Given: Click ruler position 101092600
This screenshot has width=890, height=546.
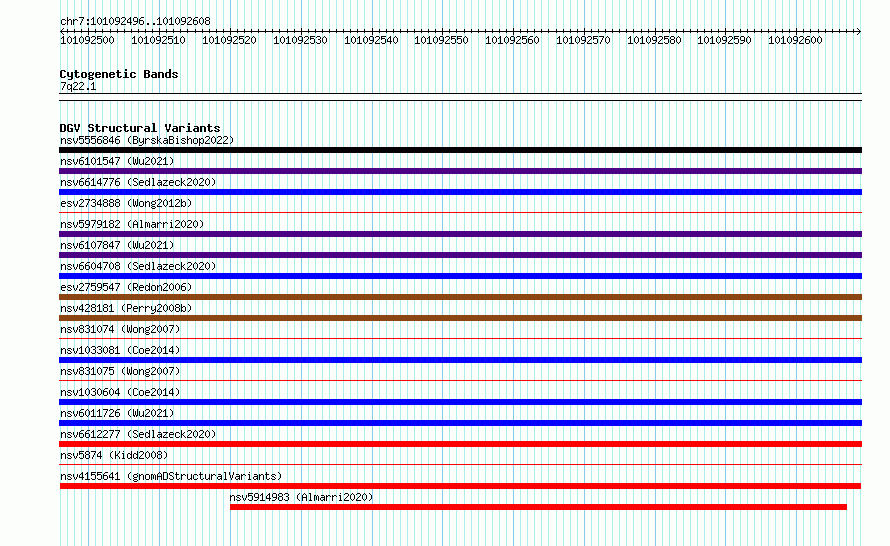Looking at the screenshot, I should 795,40.
